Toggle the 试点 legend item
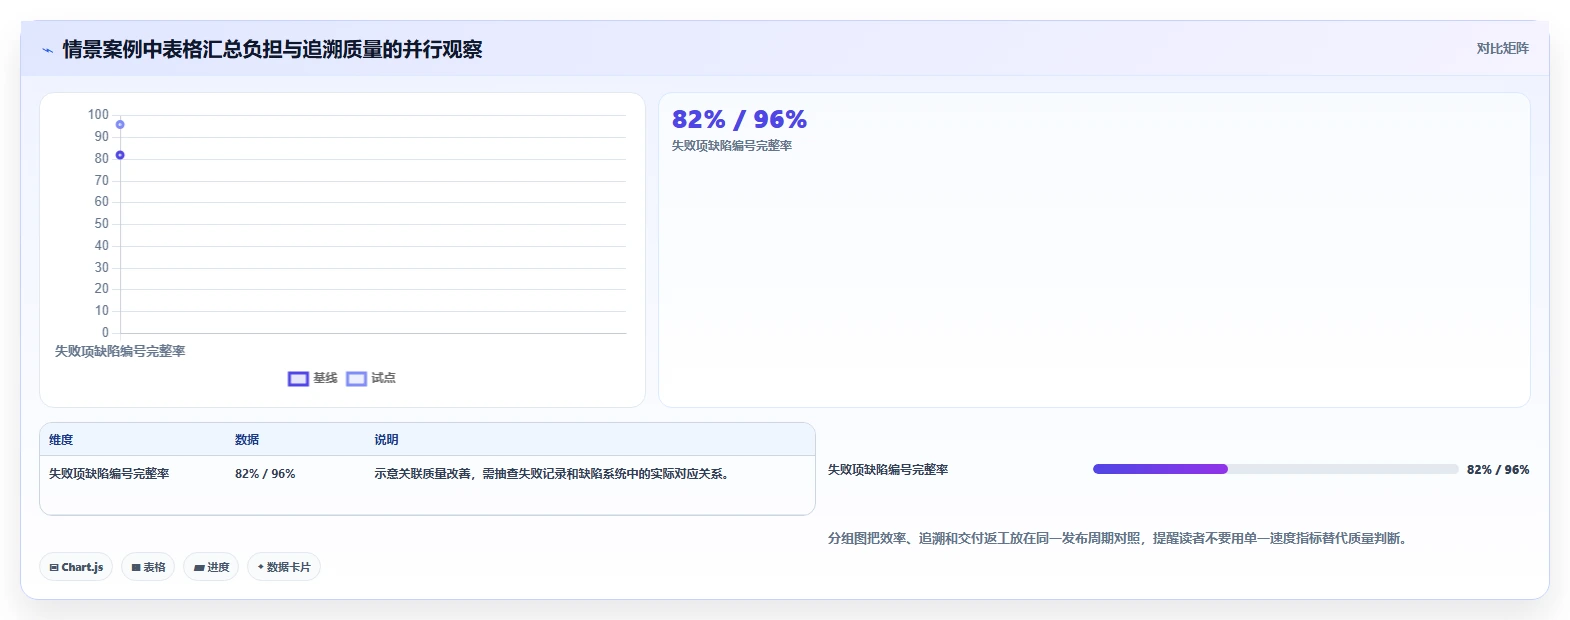The image size is (1570, 620). pos(371,378)
